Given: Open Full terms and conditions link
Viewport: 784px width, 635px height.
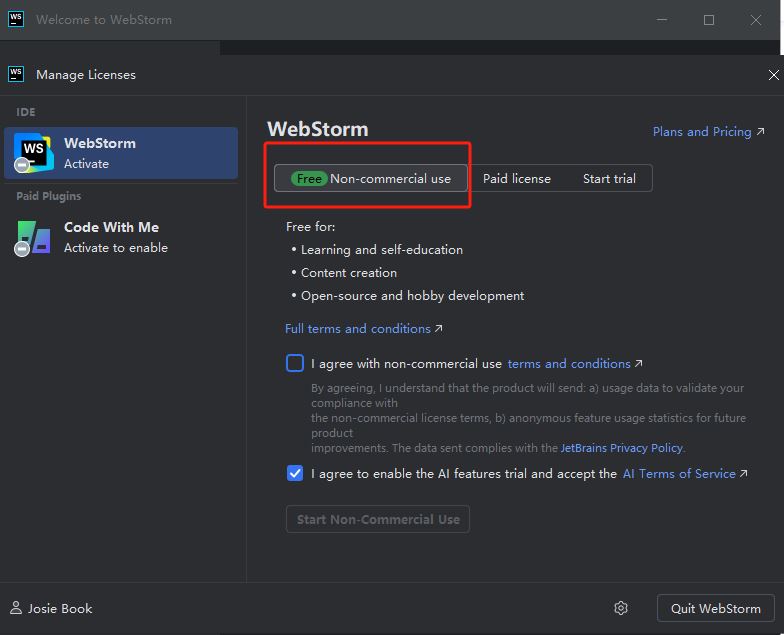Looking at the screenshot, I should point(364,328).
